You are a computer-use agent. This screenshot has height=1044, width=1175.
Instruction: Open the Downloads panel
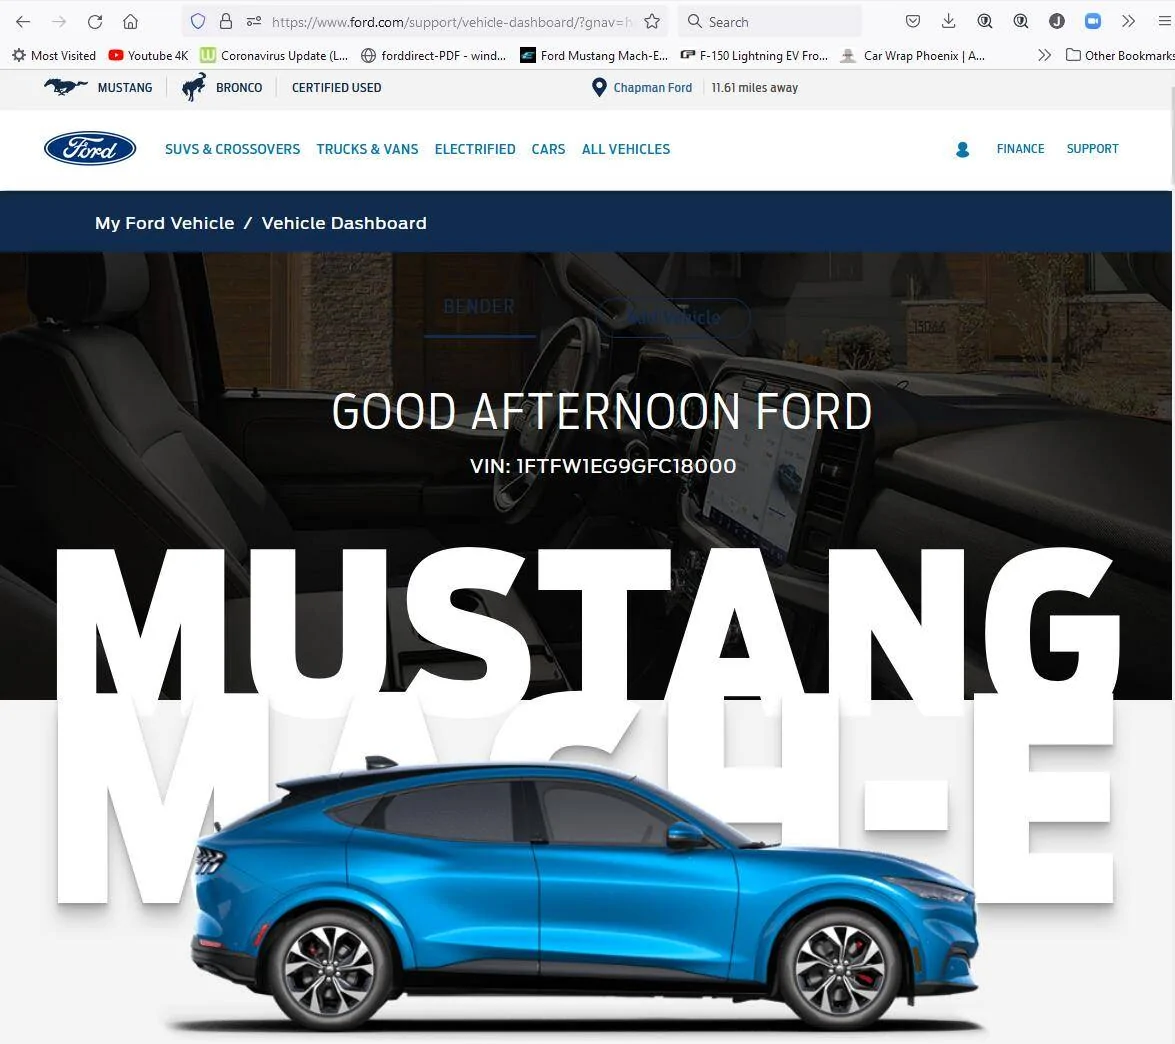(949, 22)
